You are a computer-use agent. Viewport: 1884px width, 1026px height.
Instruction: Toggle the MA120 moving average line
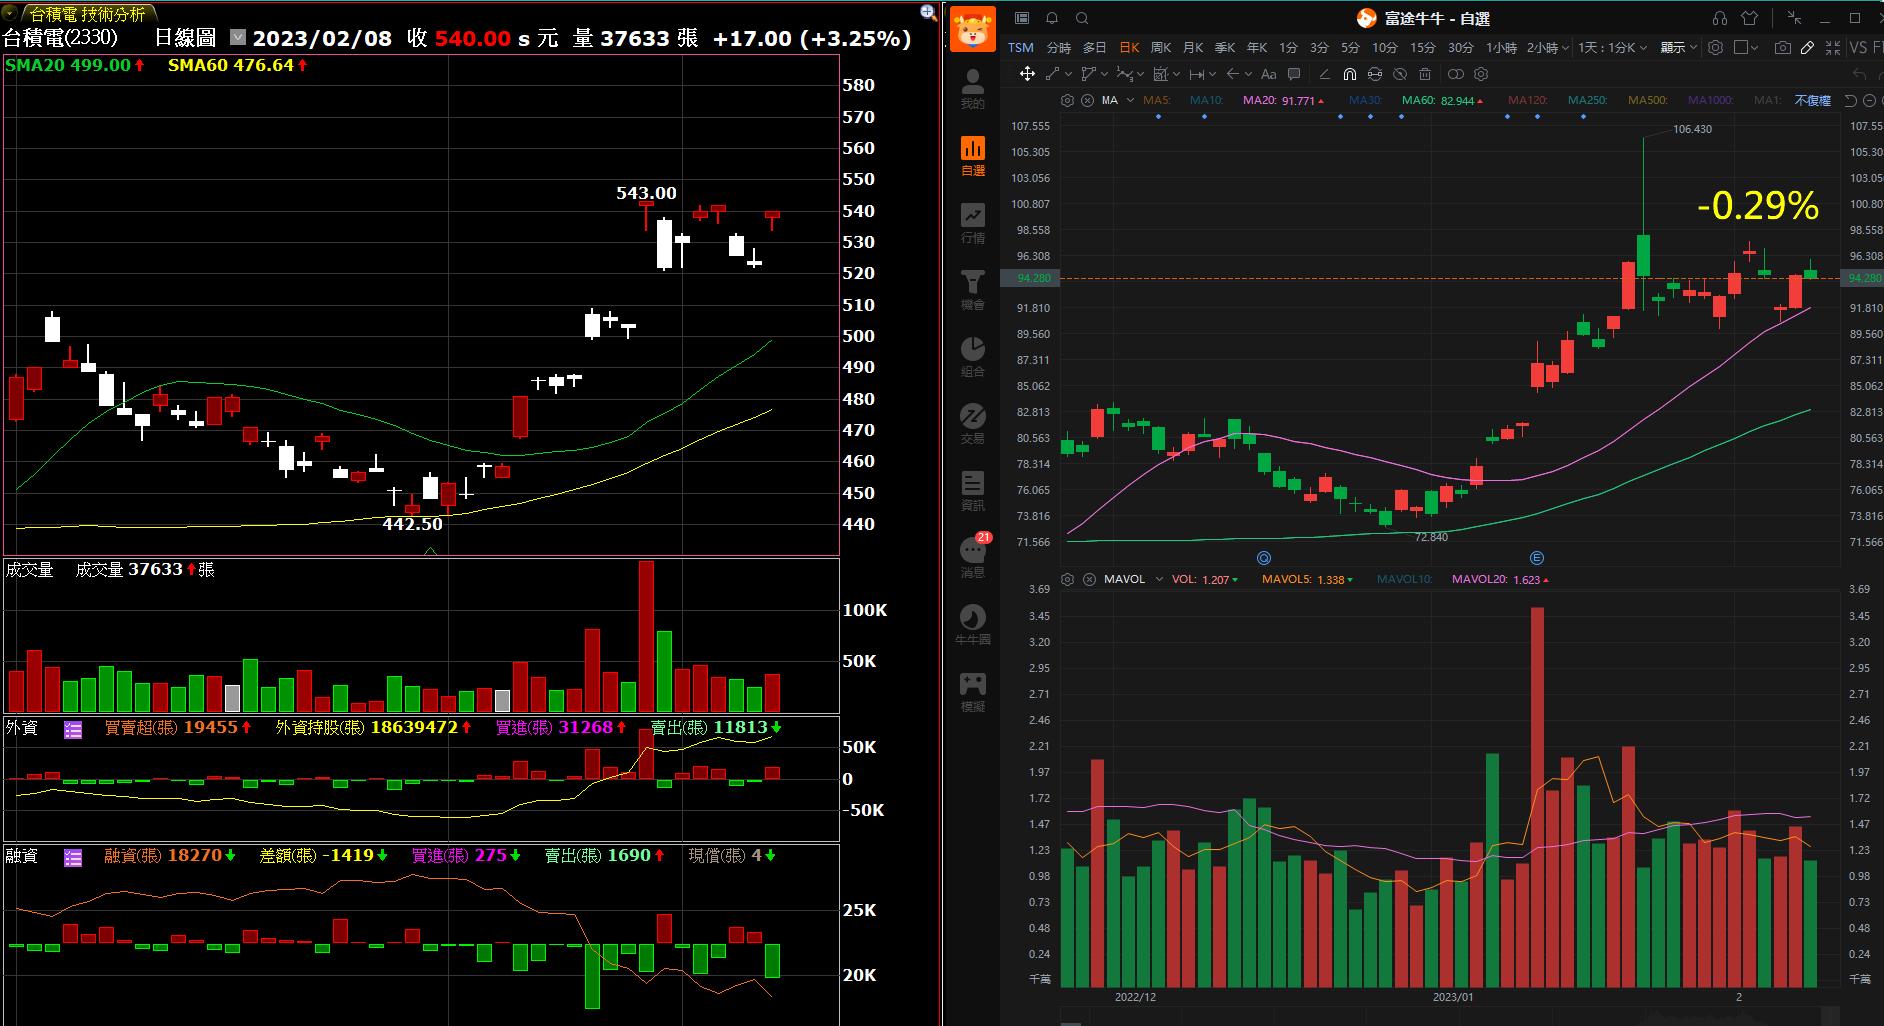coord(1527,100)
